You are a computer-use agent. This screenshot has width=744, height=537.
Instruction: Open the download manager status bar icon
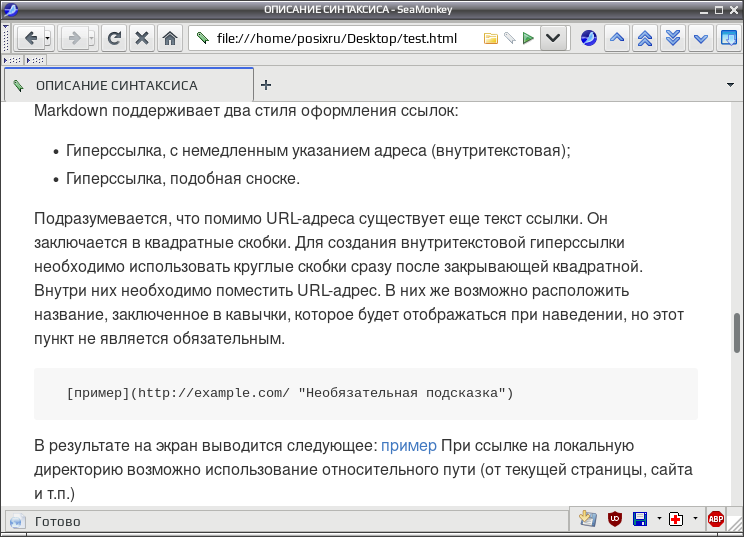pos(588,519)
